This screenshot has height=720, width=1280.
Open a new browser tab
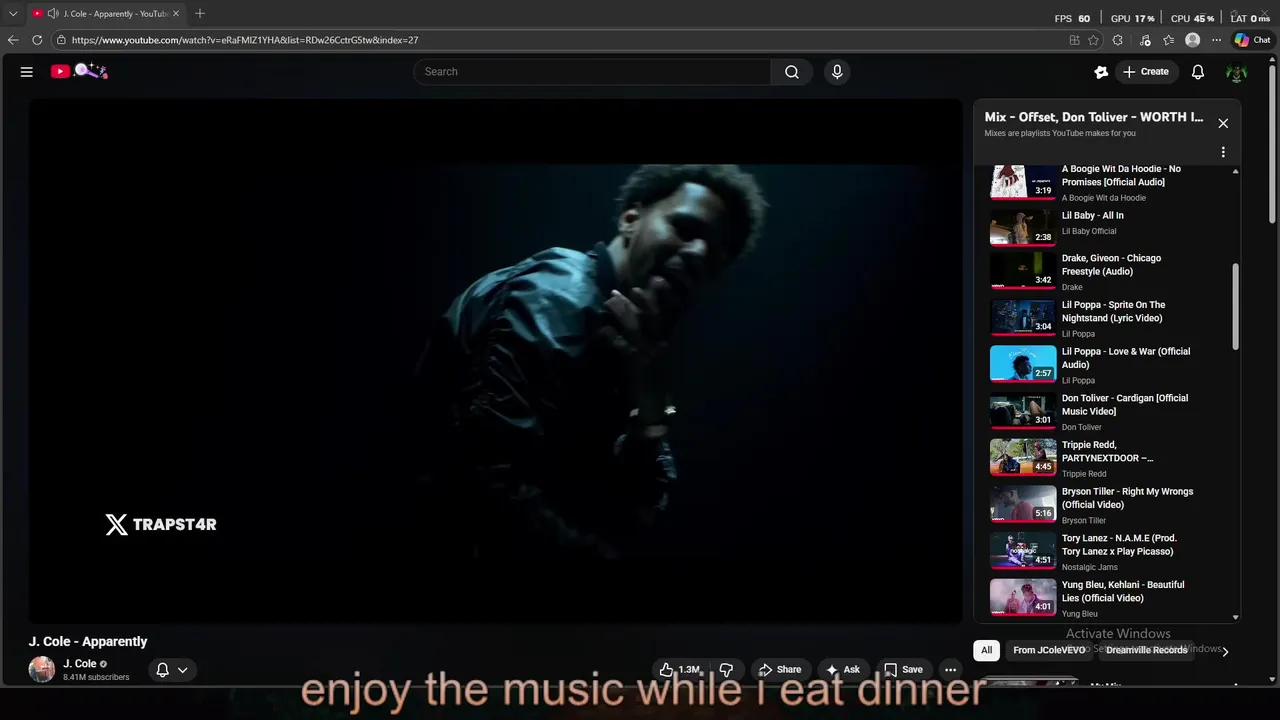[200, 13]
